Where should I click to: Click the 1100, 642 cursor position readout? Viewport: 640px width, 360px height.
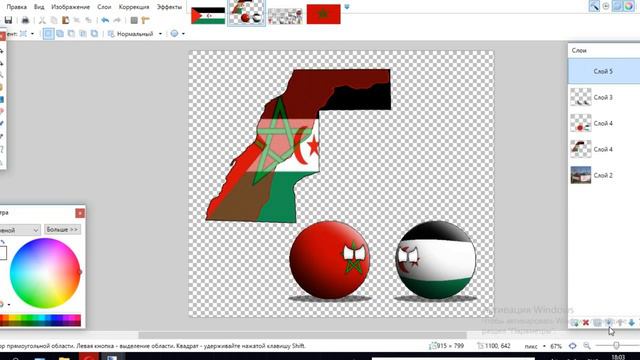pos(494,346)
